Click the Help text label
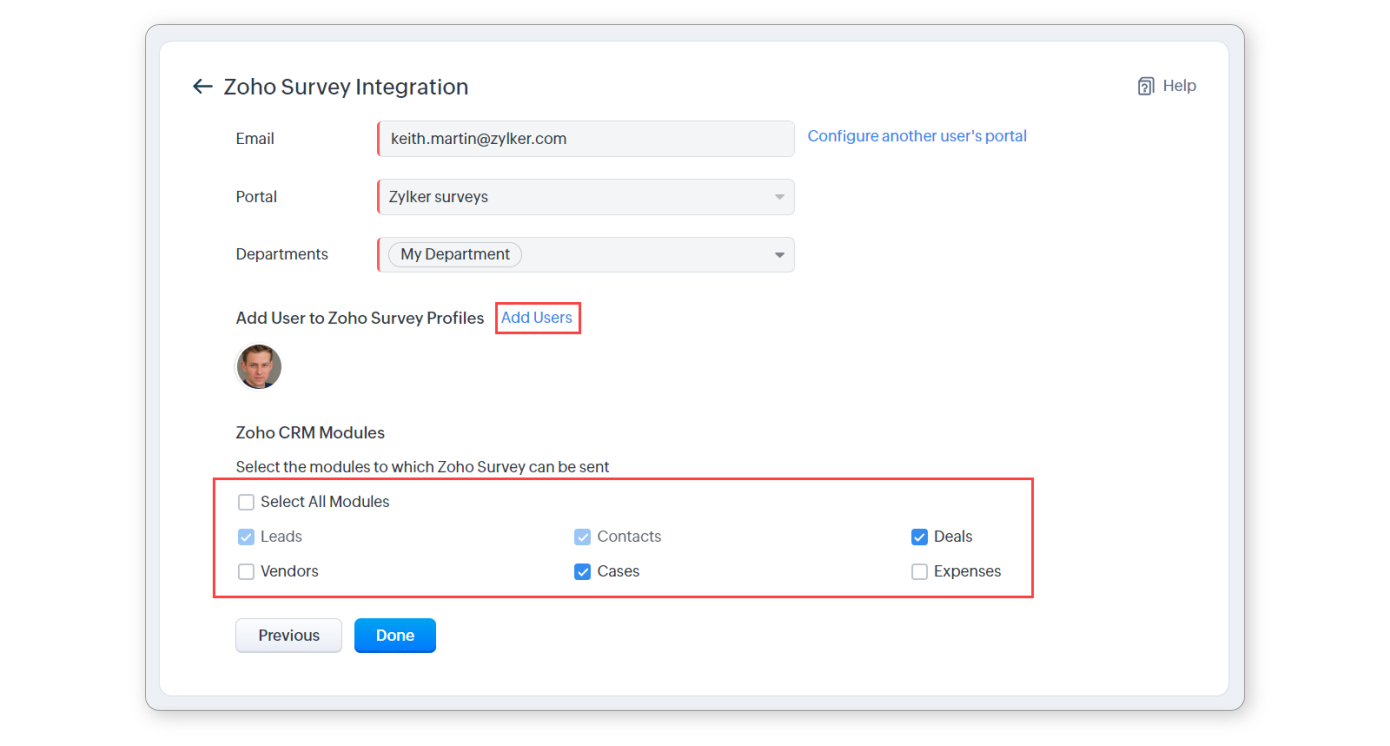 1179,86
